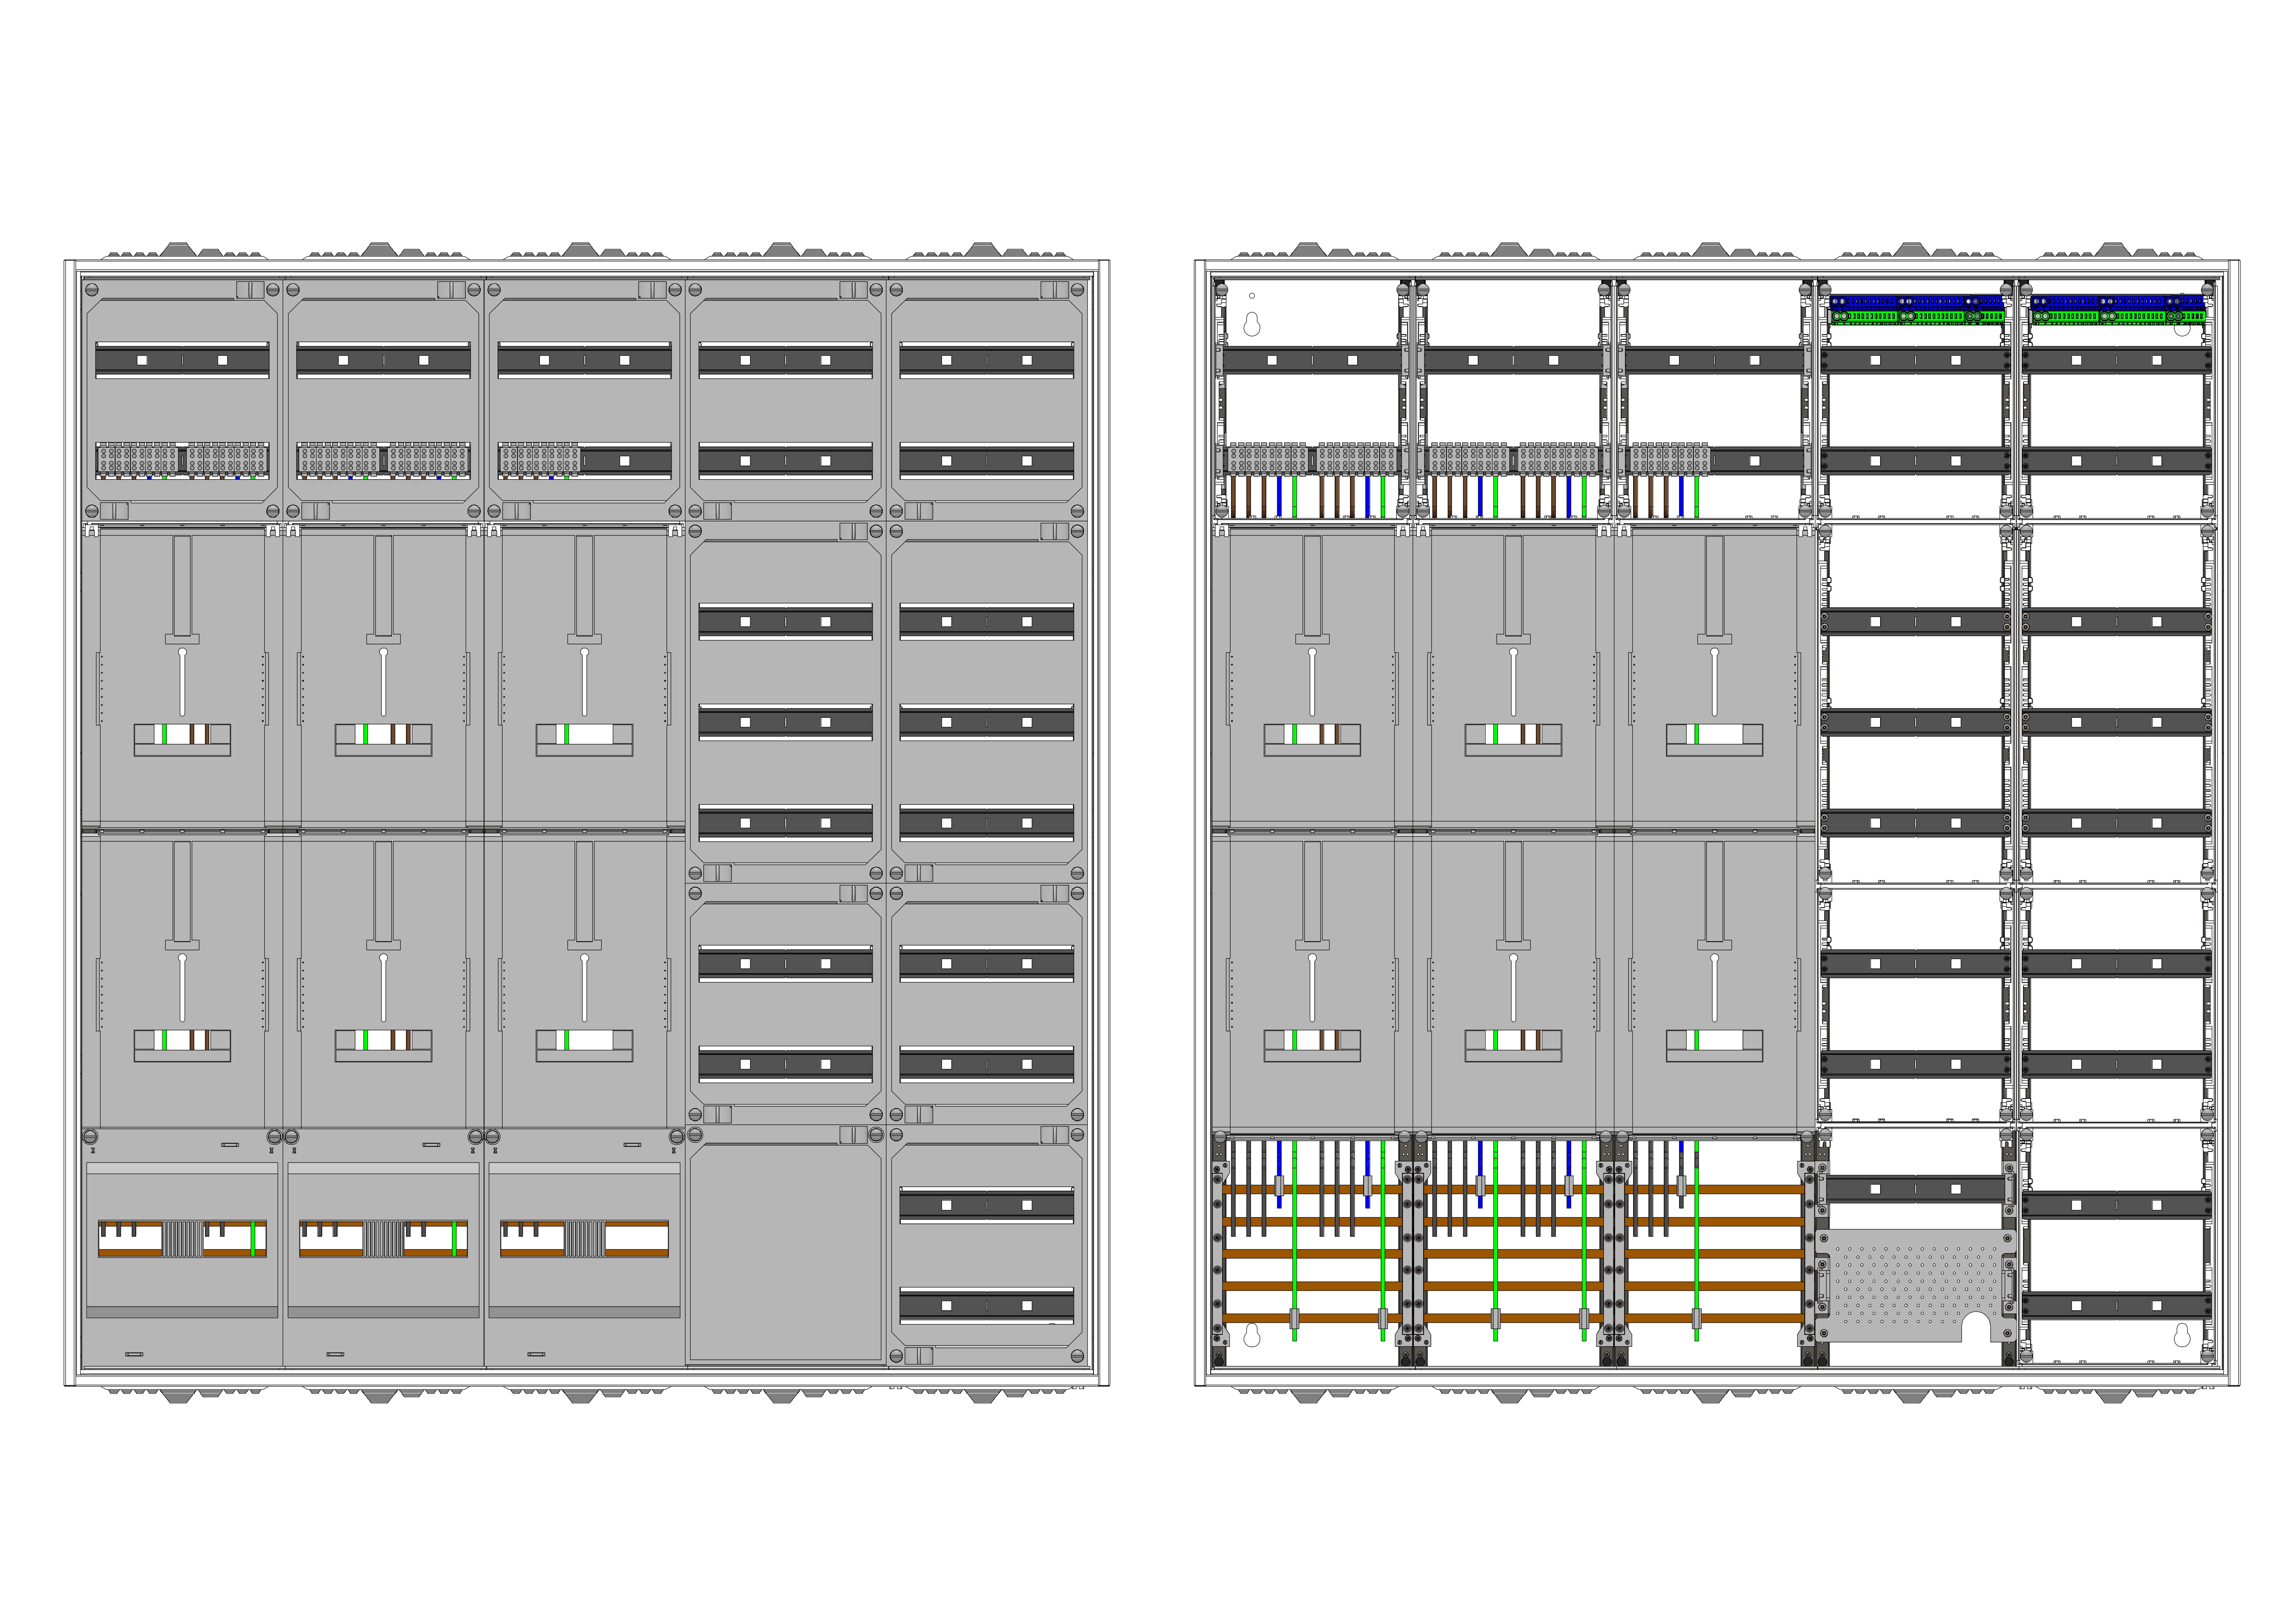Click the top-left cover screw of left cabinet
Viewport: 2296px width, 1624px height.
92,290
